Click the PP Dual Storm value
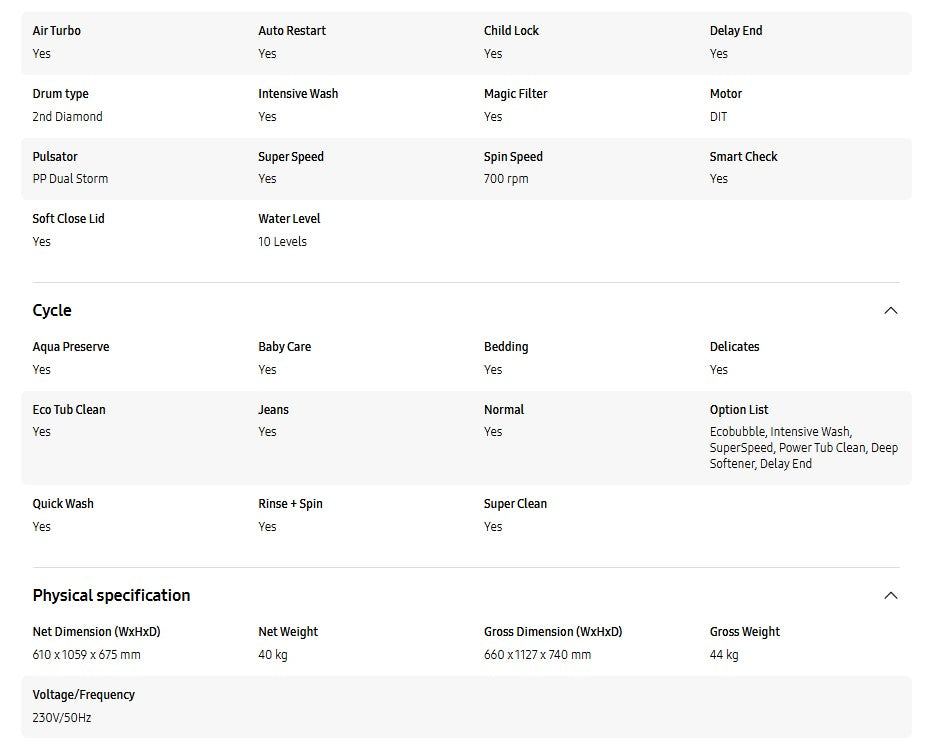Screen dimensions: 940x751 pyautogui.click(x=70, y=179)
